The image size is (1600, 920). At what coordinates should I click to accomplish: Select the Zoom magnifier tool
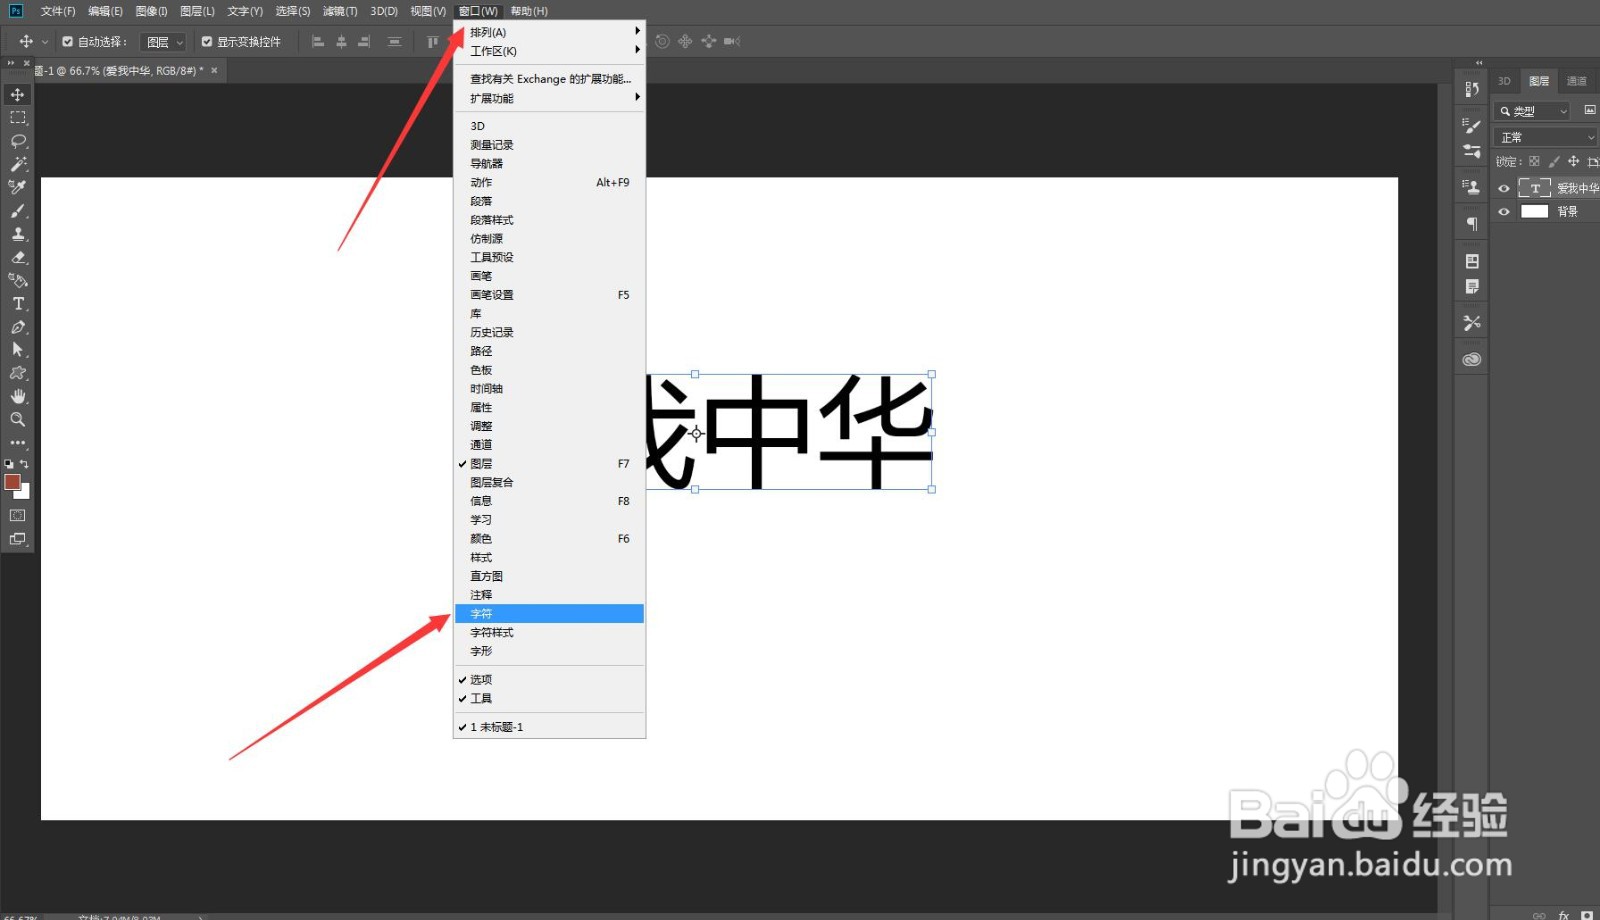tap(17, 419)
